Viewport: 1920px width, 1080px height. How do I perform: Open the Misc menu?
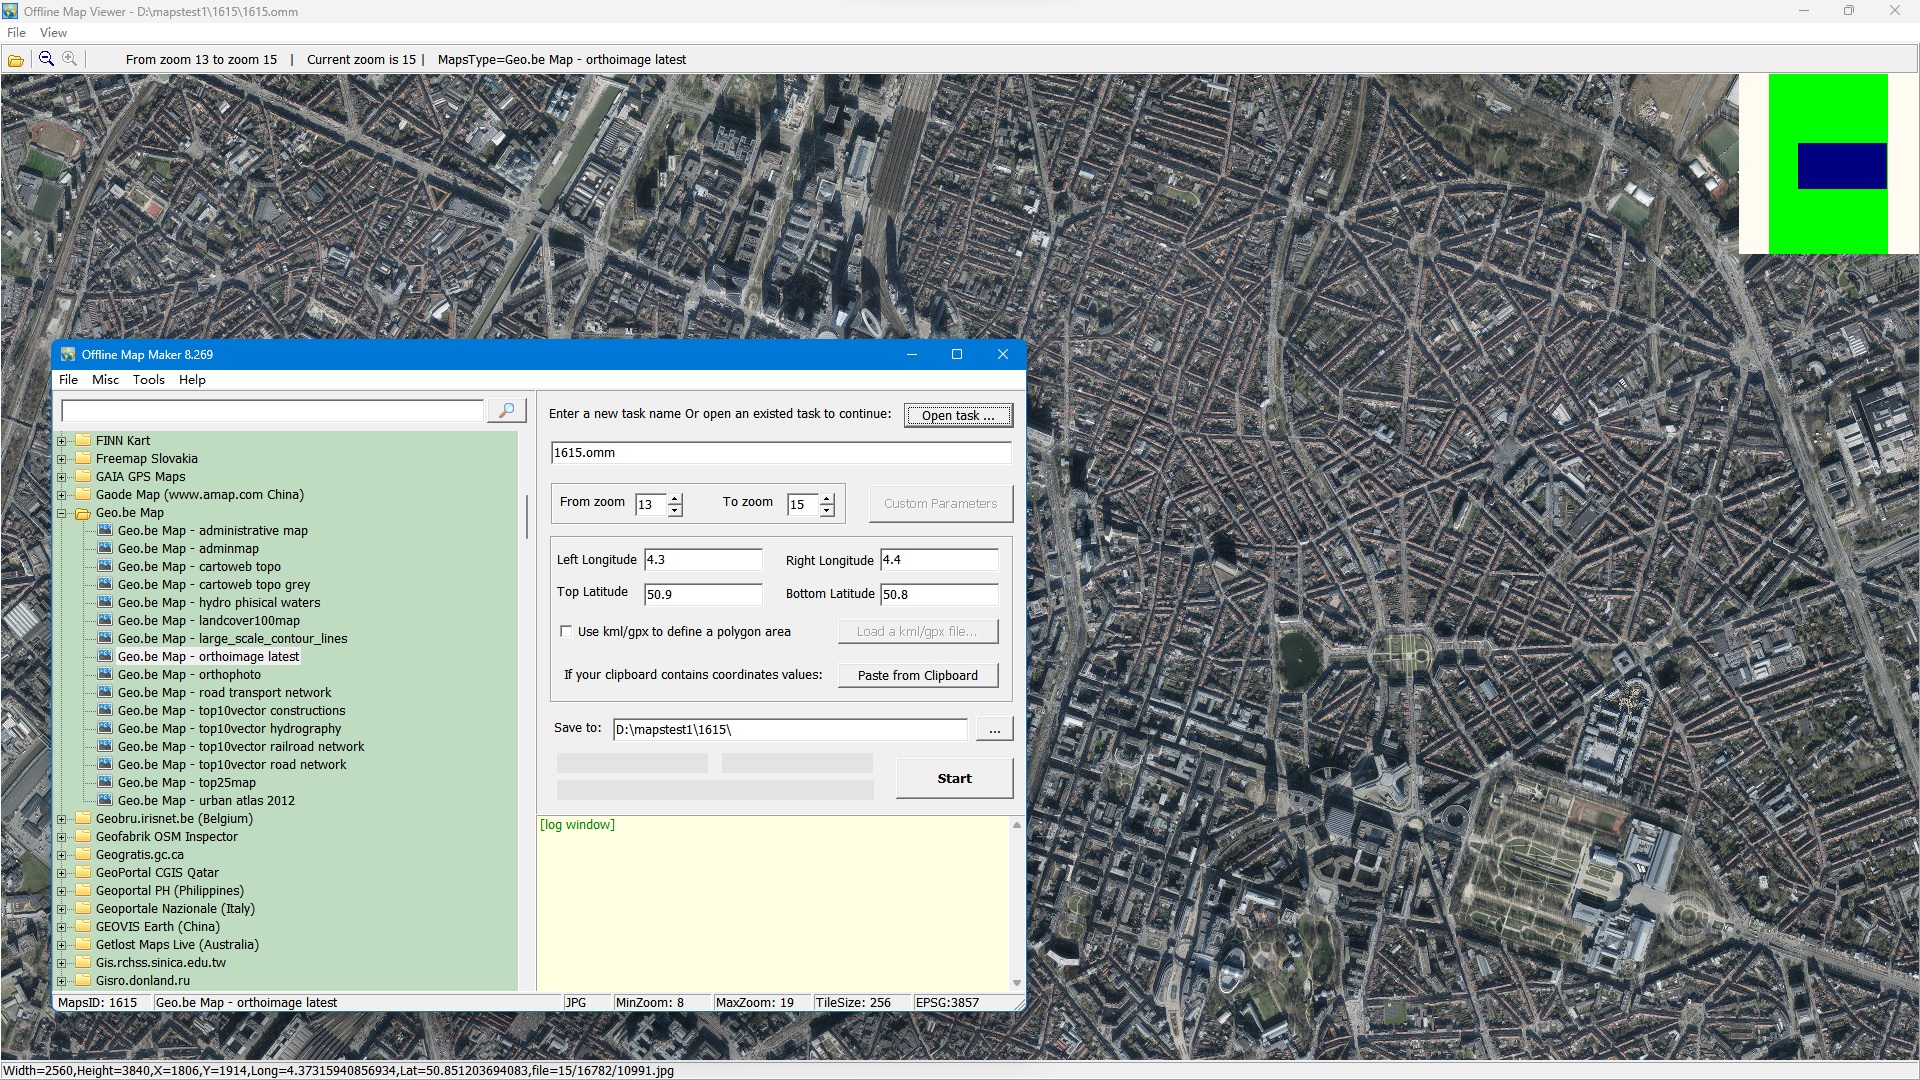105,380
